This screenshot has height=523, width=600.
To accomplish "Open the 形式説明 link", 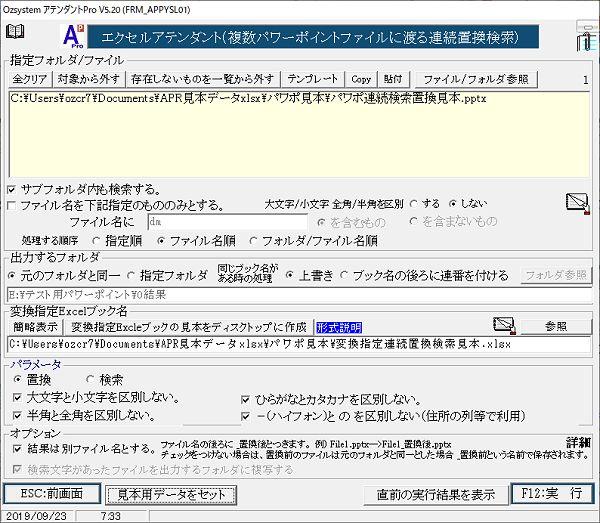I will click(x=339, y=327).
